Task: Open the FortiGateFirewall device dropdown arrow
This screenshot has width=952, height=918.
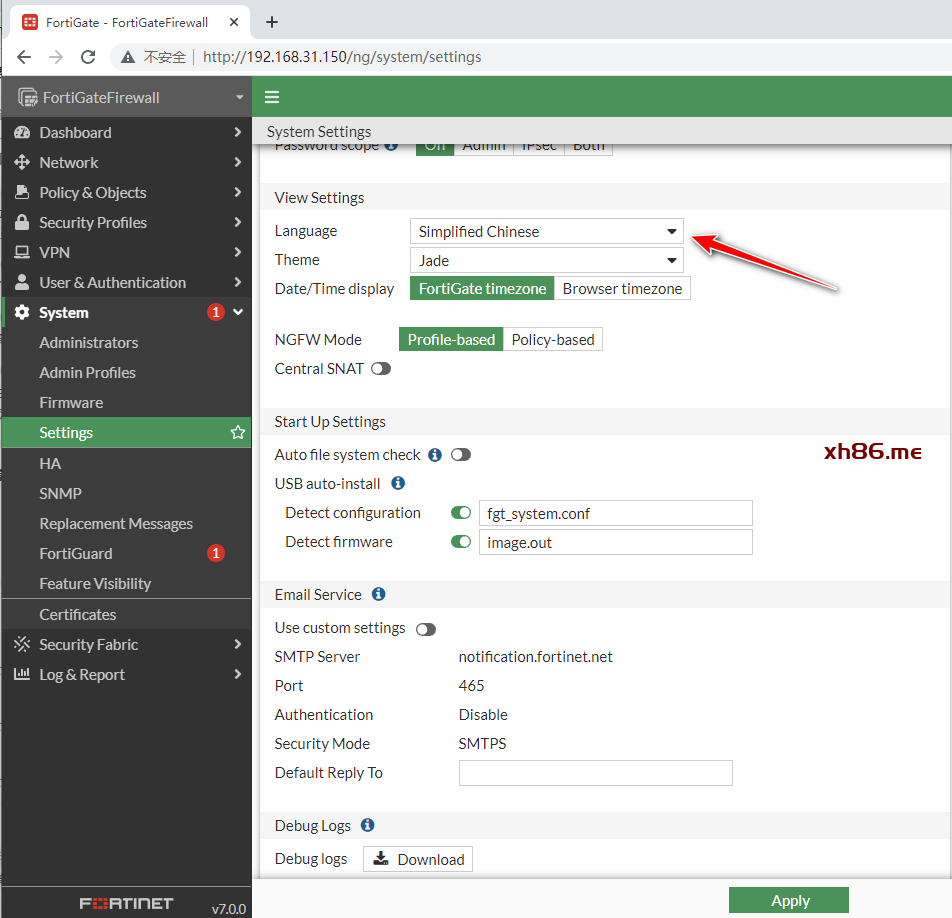Action: tap(239, 97)
